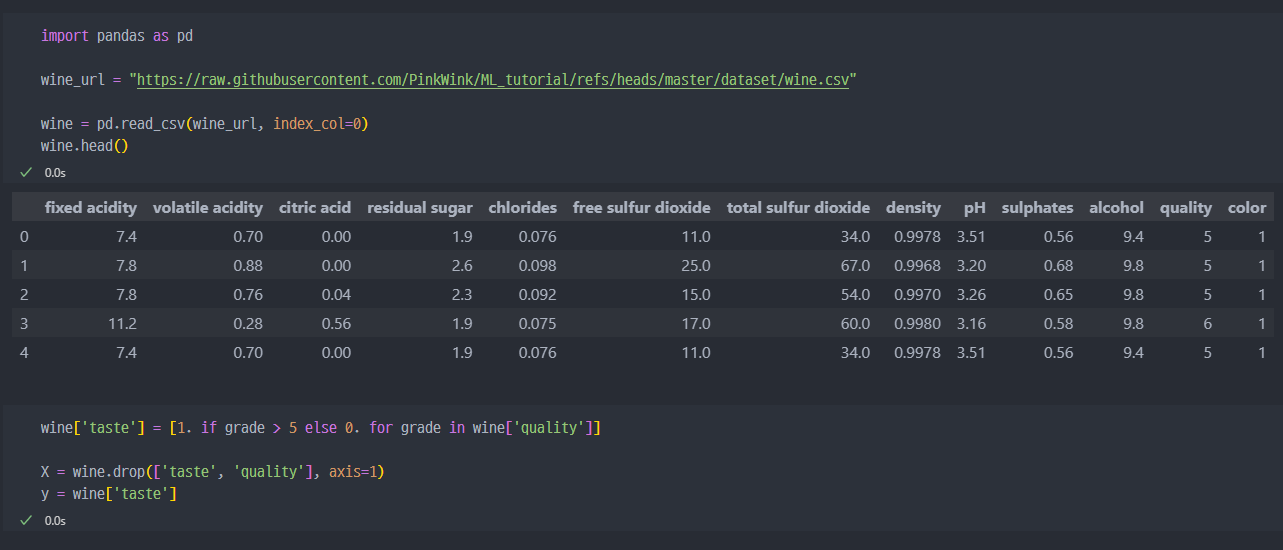Click pH value 3.16

(971, 324)
